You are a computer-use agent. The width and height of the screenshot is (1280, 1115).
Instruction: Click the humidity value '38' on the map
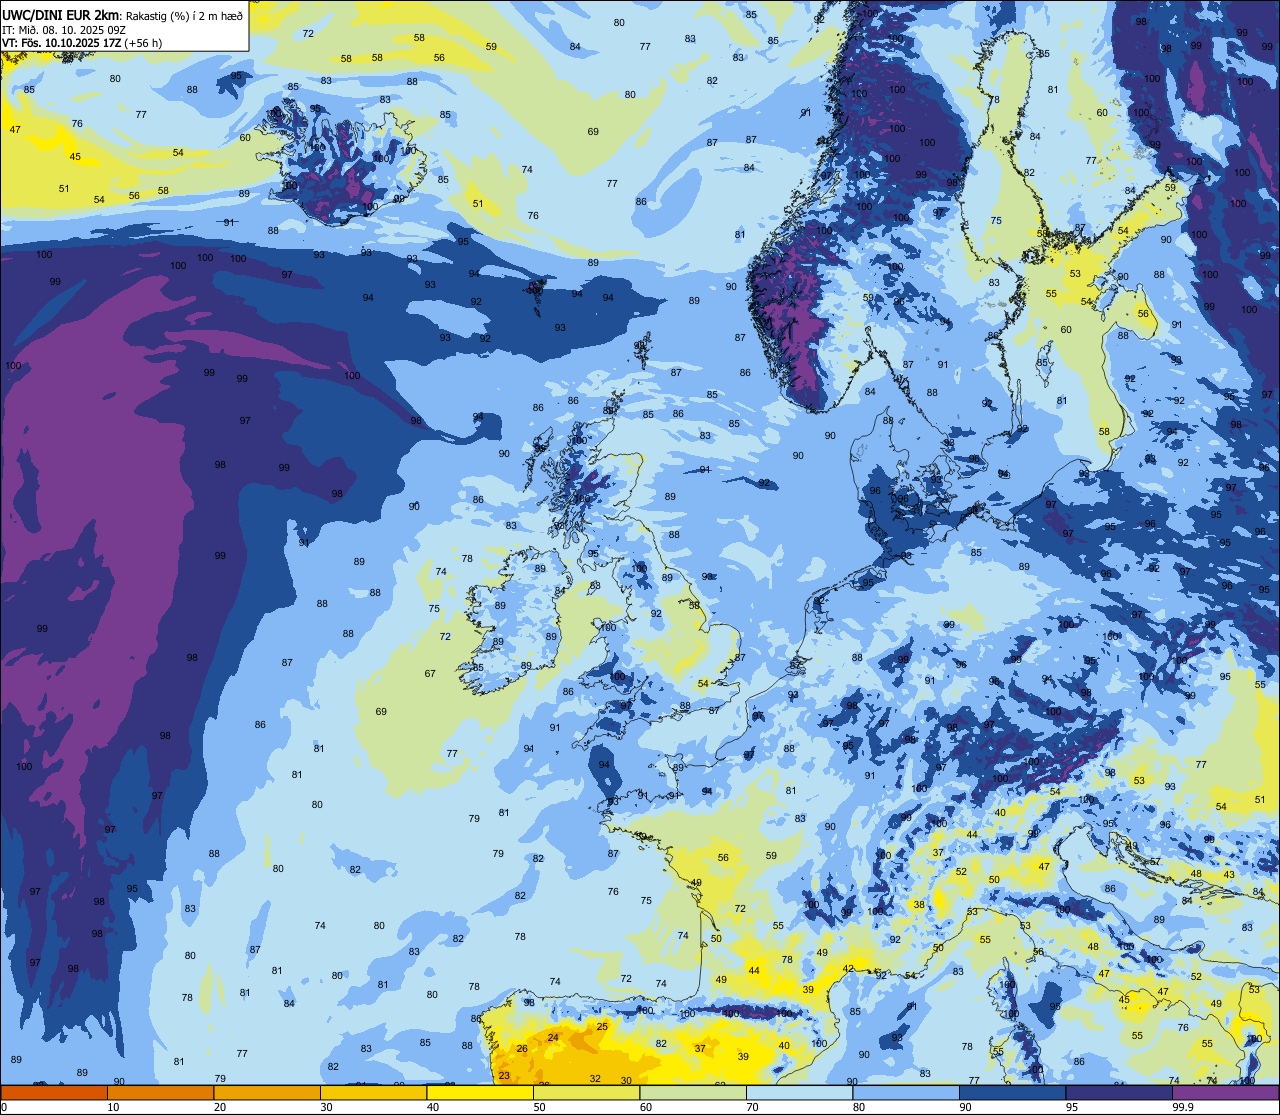tap(918, 905)
